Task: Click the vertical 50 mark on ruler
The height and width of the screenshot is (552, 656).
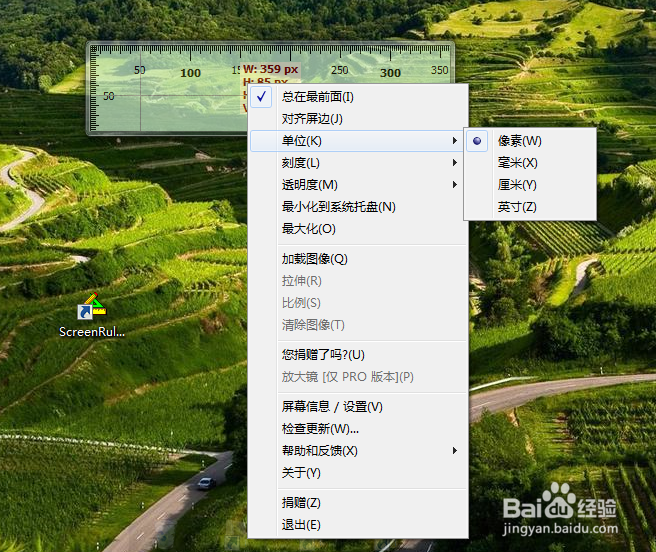Action: 109,96
